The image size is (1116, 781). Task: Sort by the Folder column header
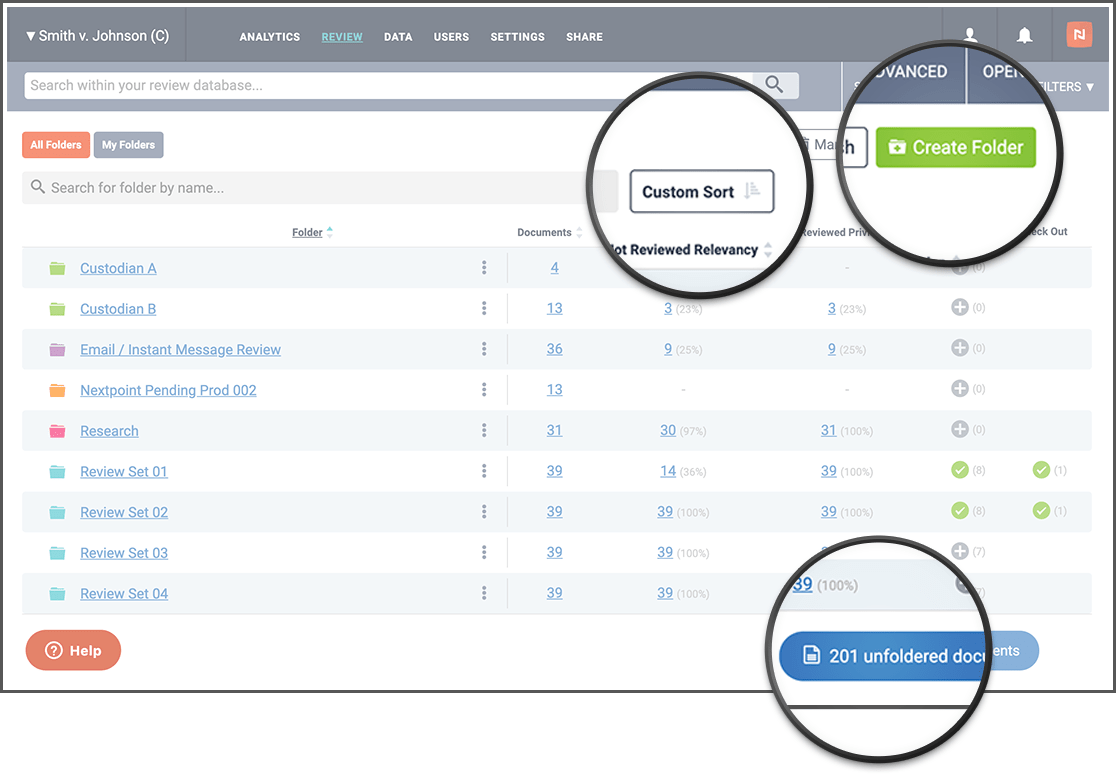point(308,232)
